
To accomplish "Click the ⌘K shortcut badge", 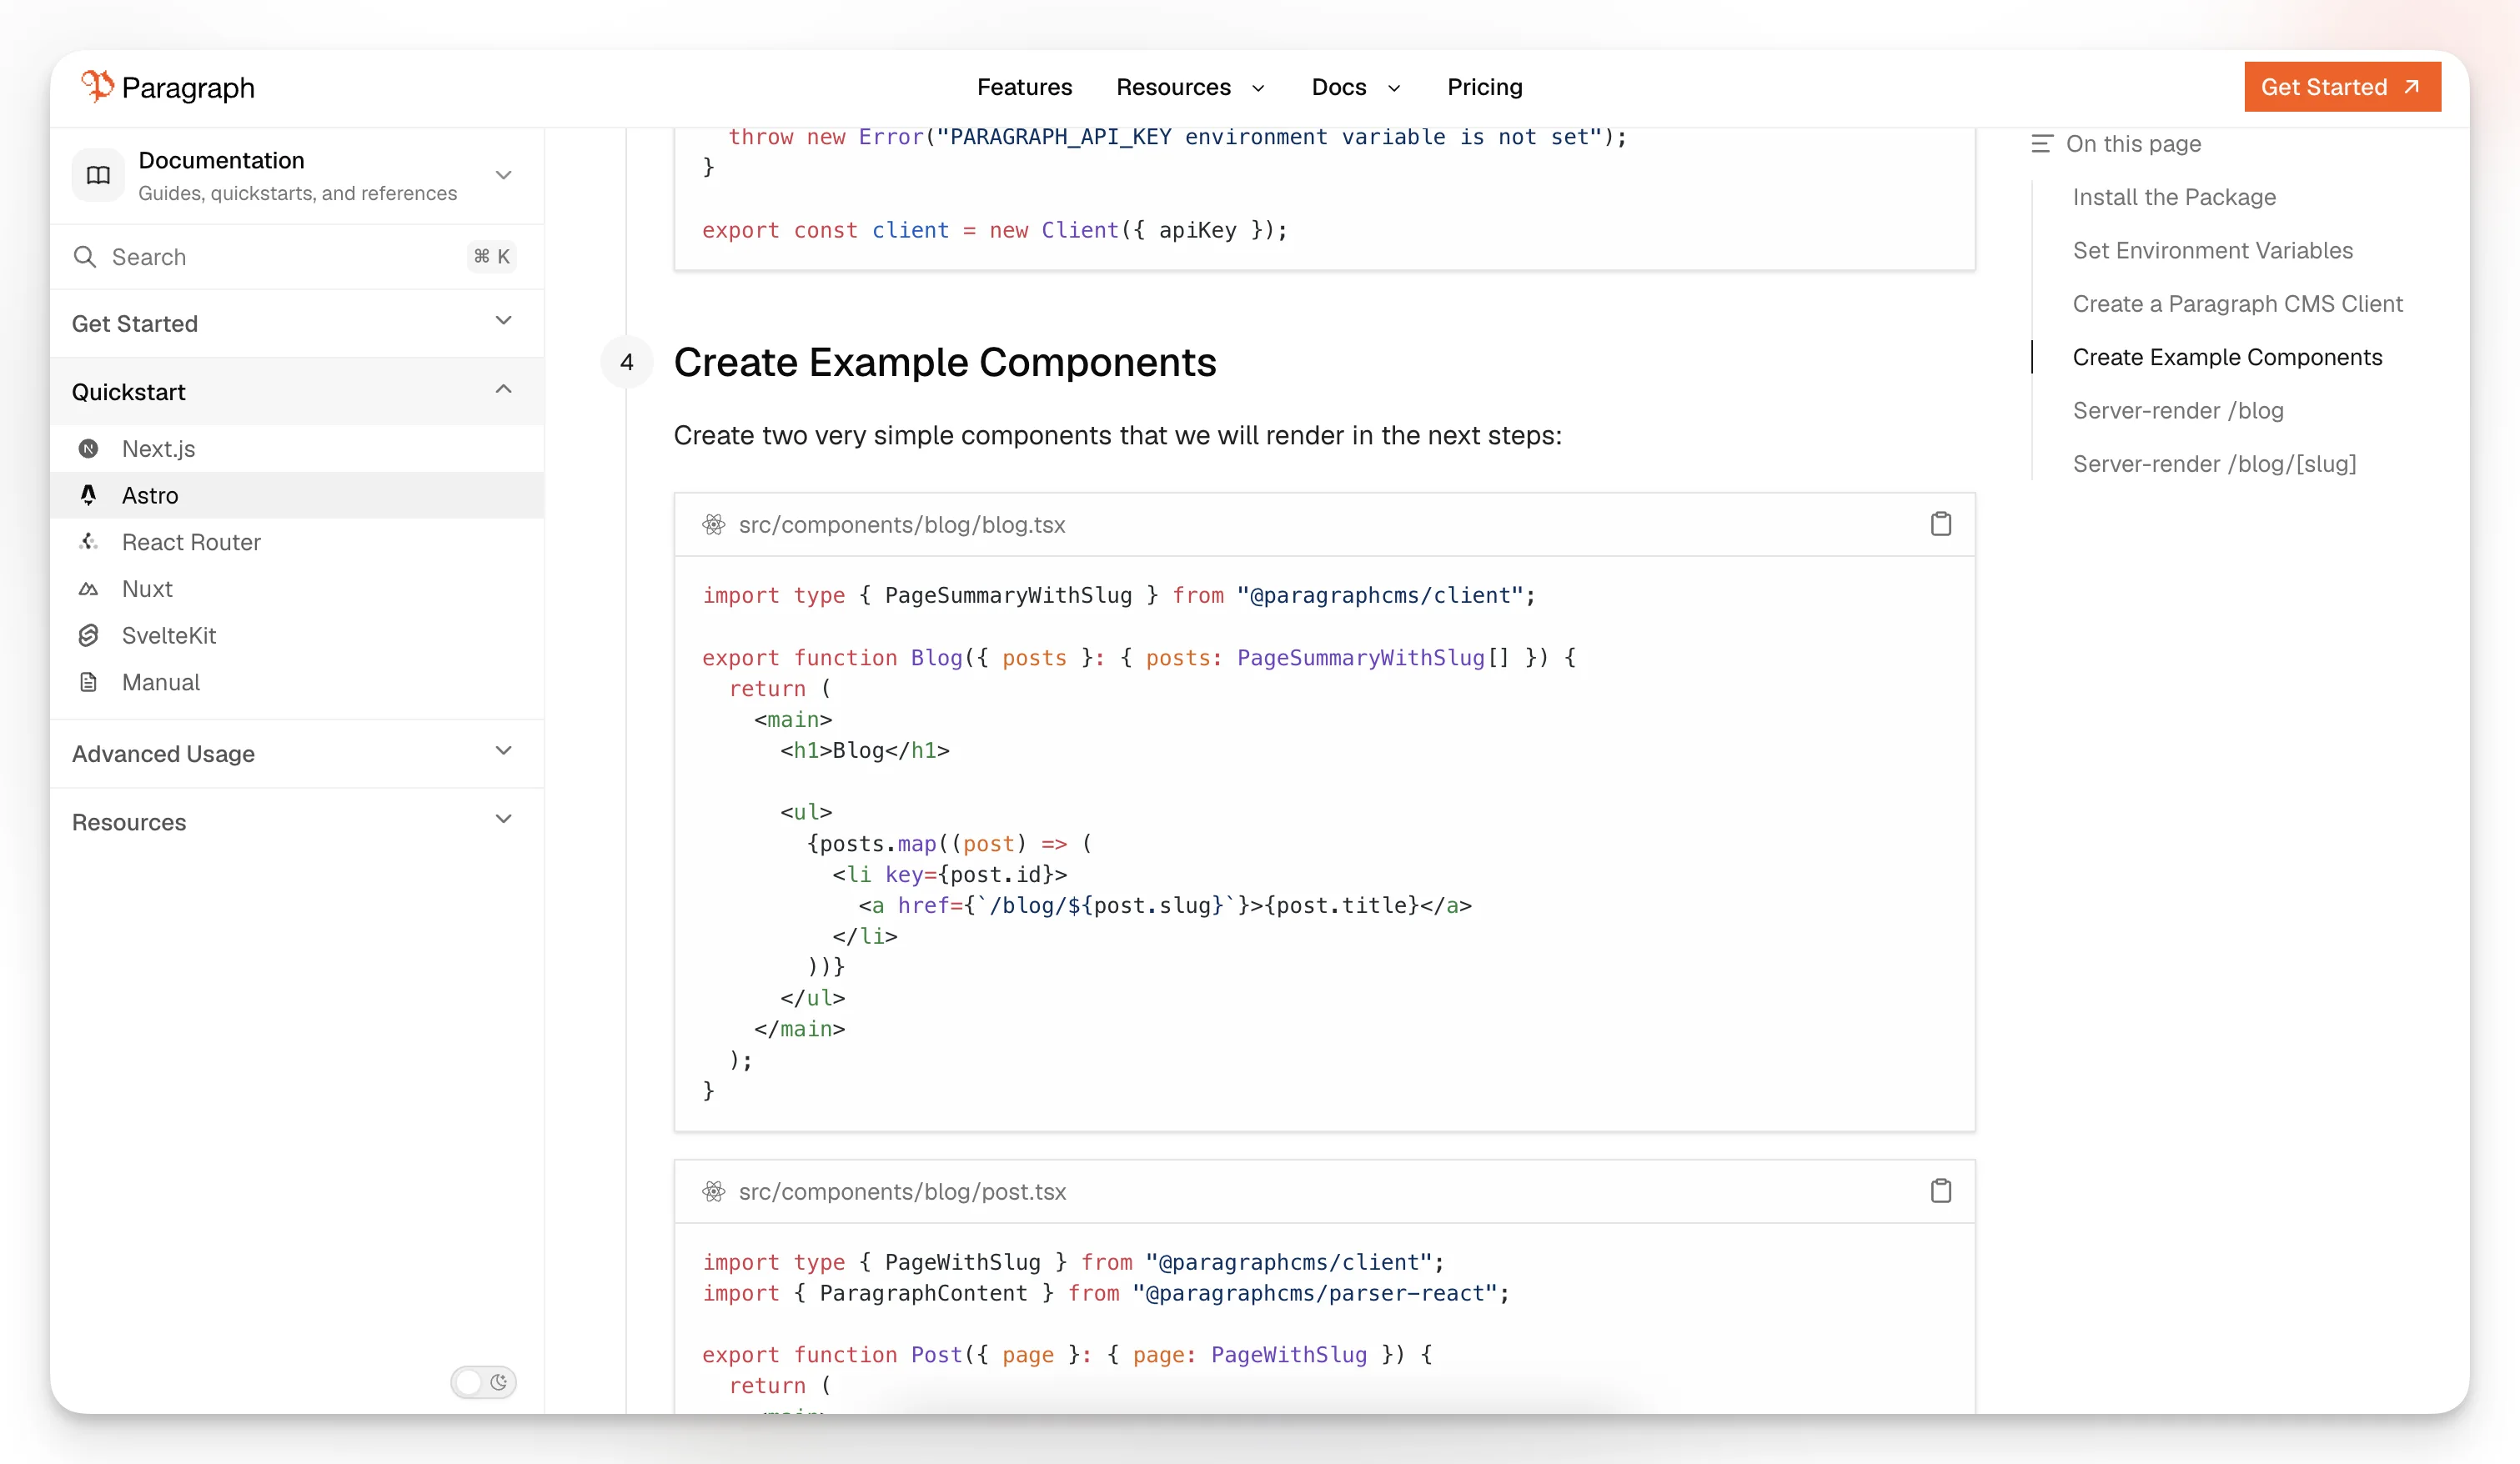I will pos(492,257).
